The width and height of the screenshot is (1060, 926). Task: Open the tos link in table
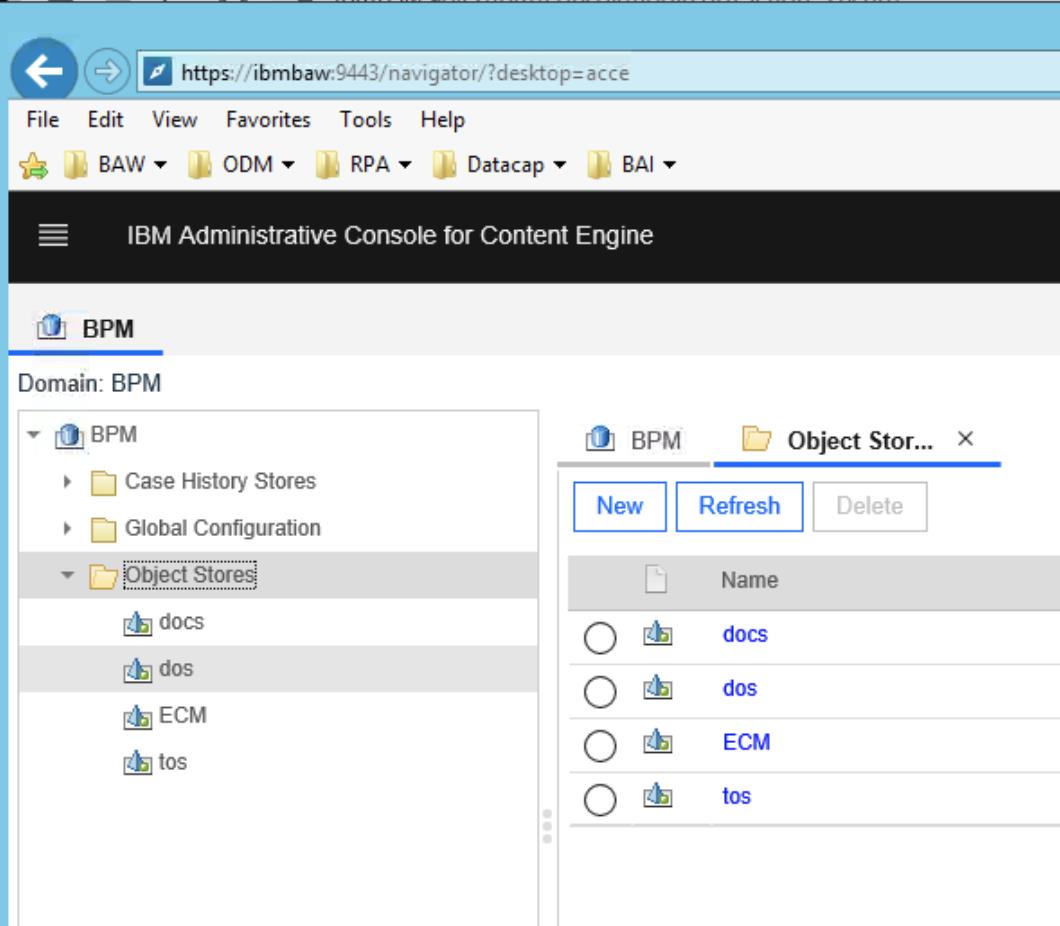pos(736,796)
